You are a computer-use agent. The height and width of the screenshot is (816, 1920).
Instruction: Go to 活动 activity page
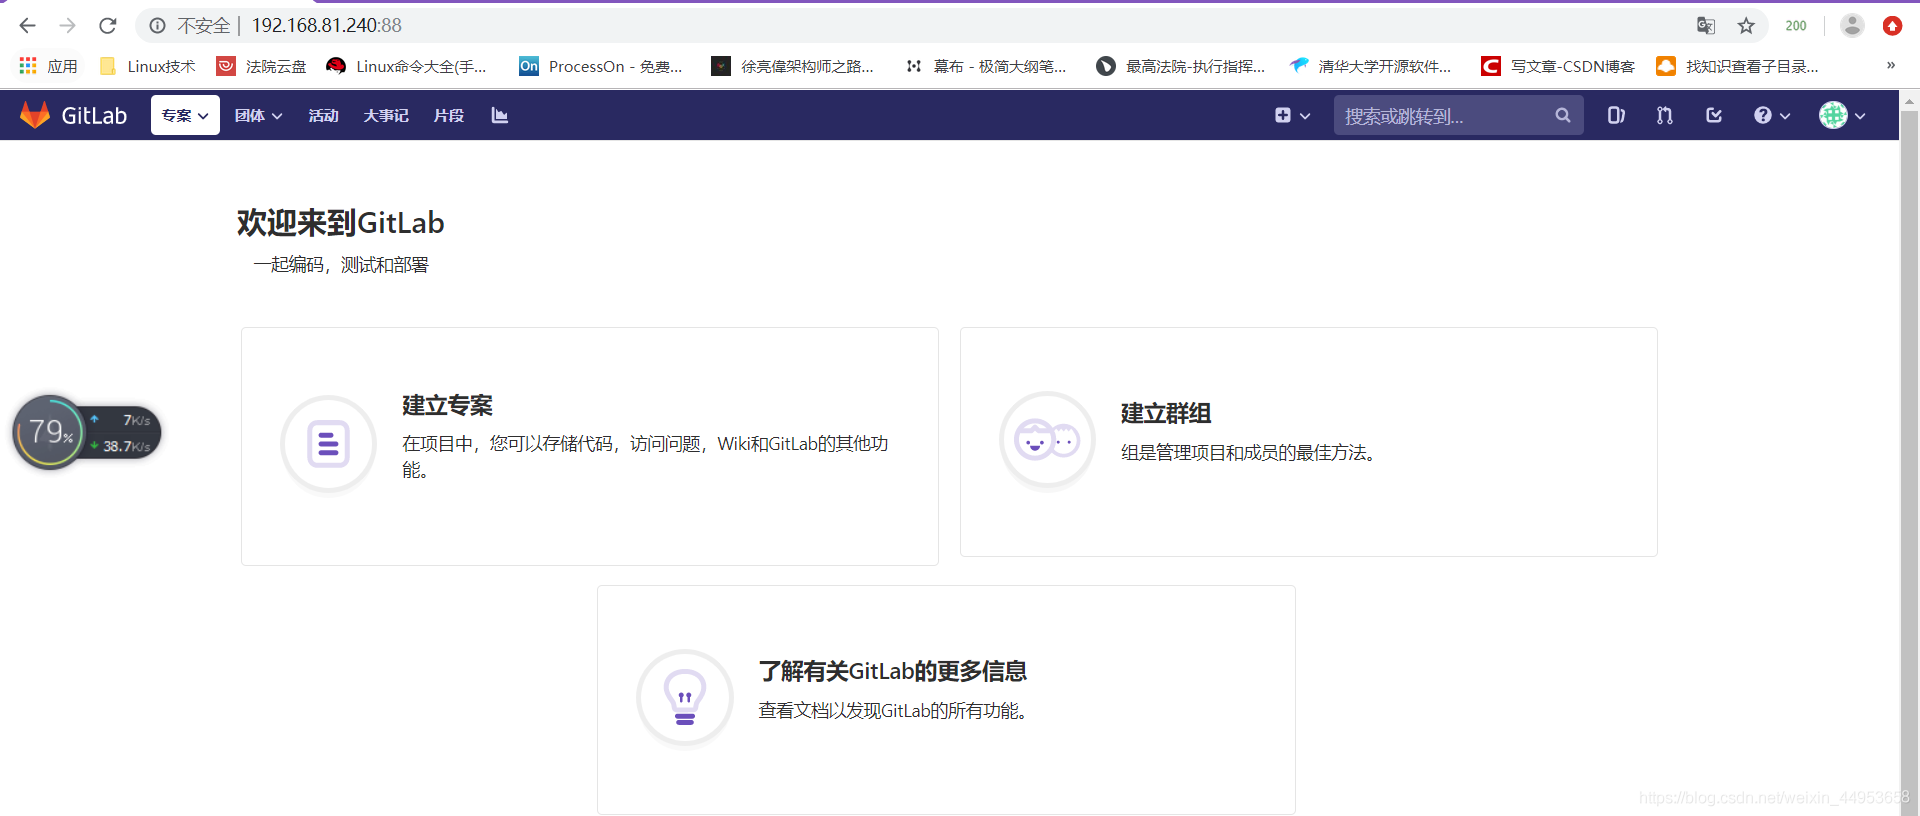(323, 116)
